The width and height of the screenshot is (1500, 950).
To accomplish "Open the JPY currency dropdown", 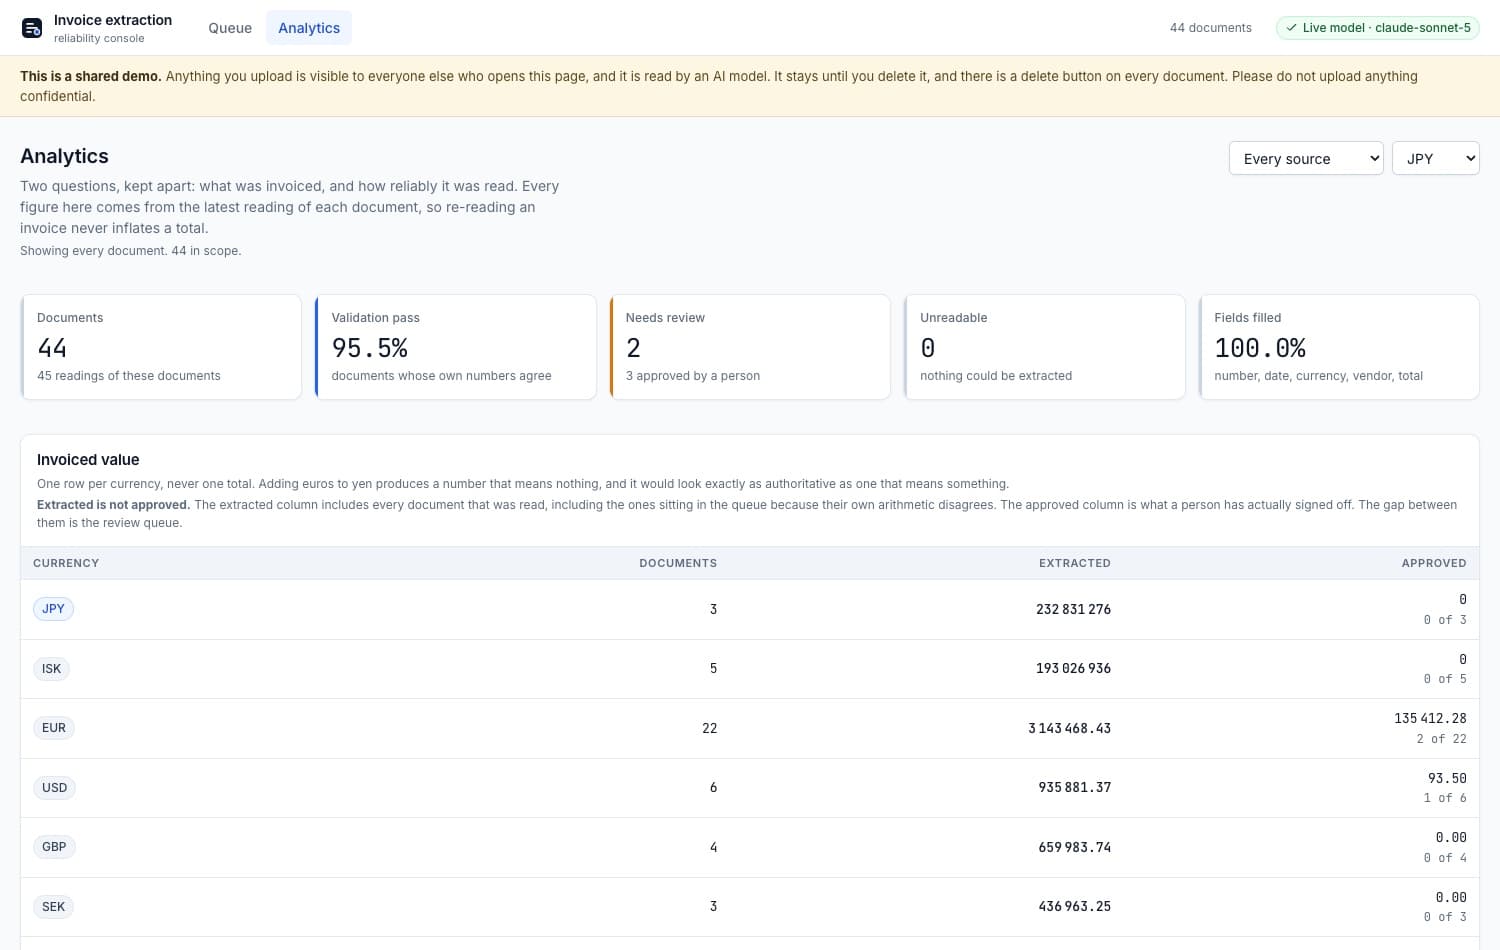I will point(1435,158).
